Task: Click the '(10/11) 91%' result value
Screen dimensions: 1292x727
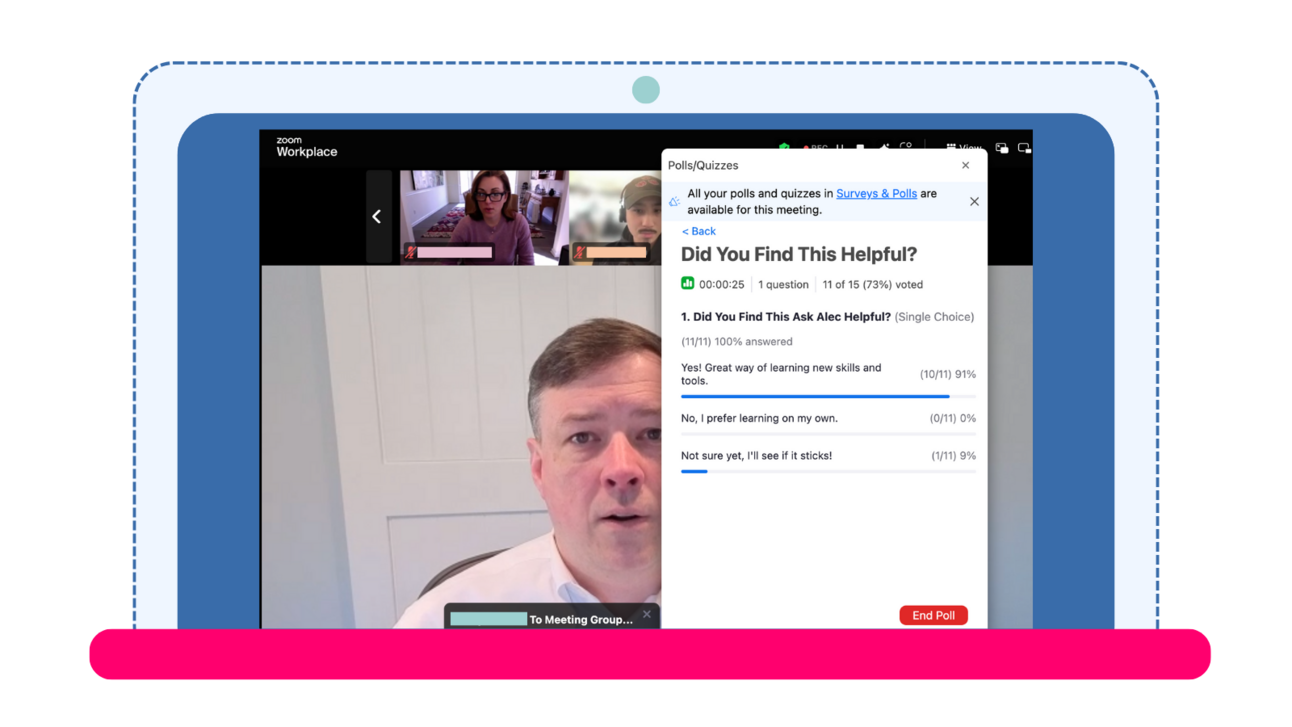Action: [x=947, y=374]
